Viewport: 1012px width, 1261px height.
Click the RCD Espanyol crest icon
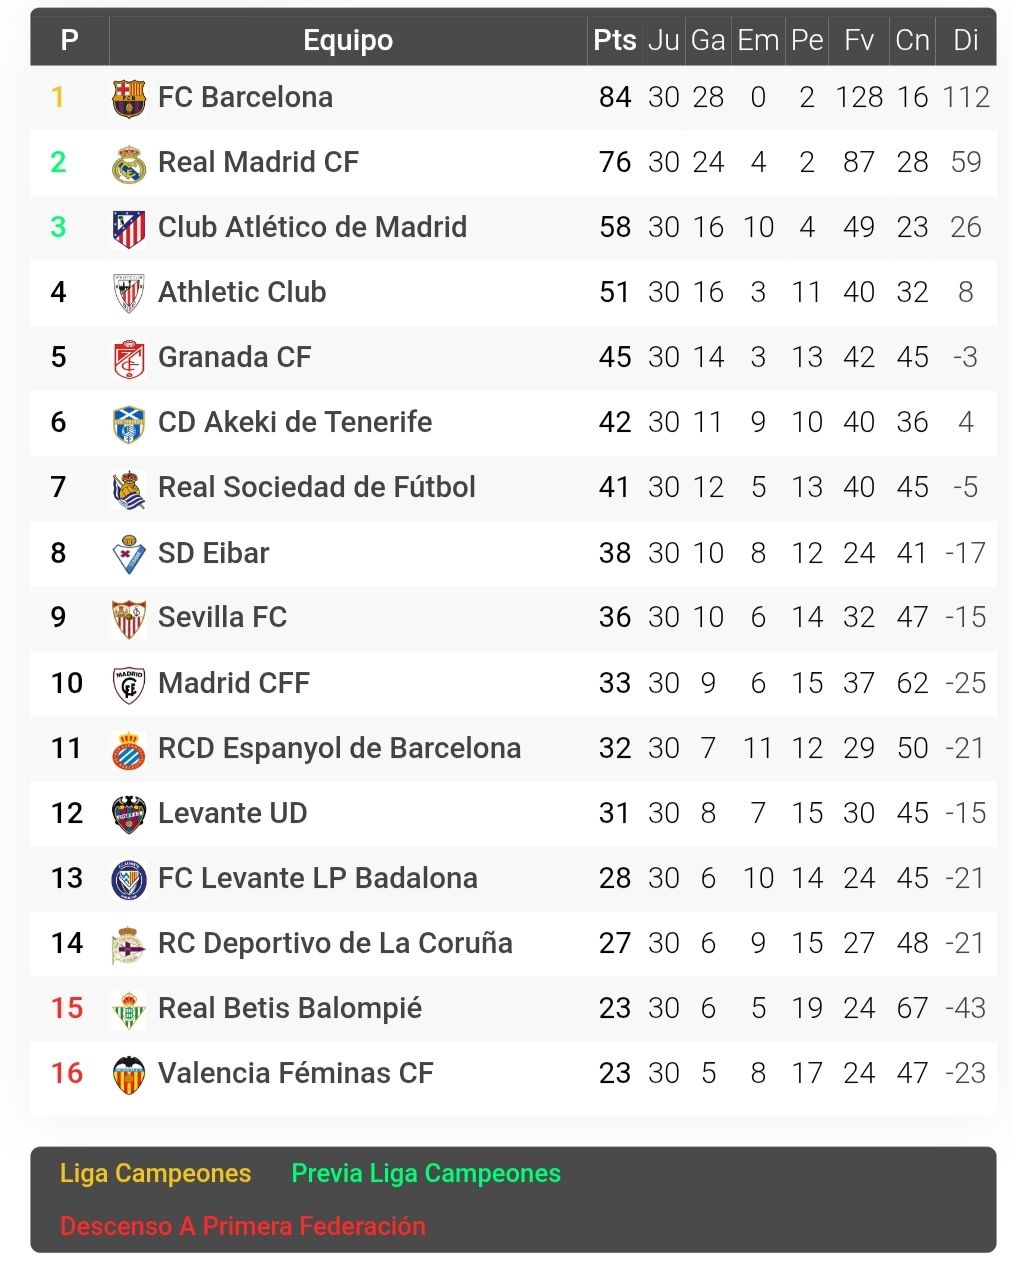pos(129,749)
